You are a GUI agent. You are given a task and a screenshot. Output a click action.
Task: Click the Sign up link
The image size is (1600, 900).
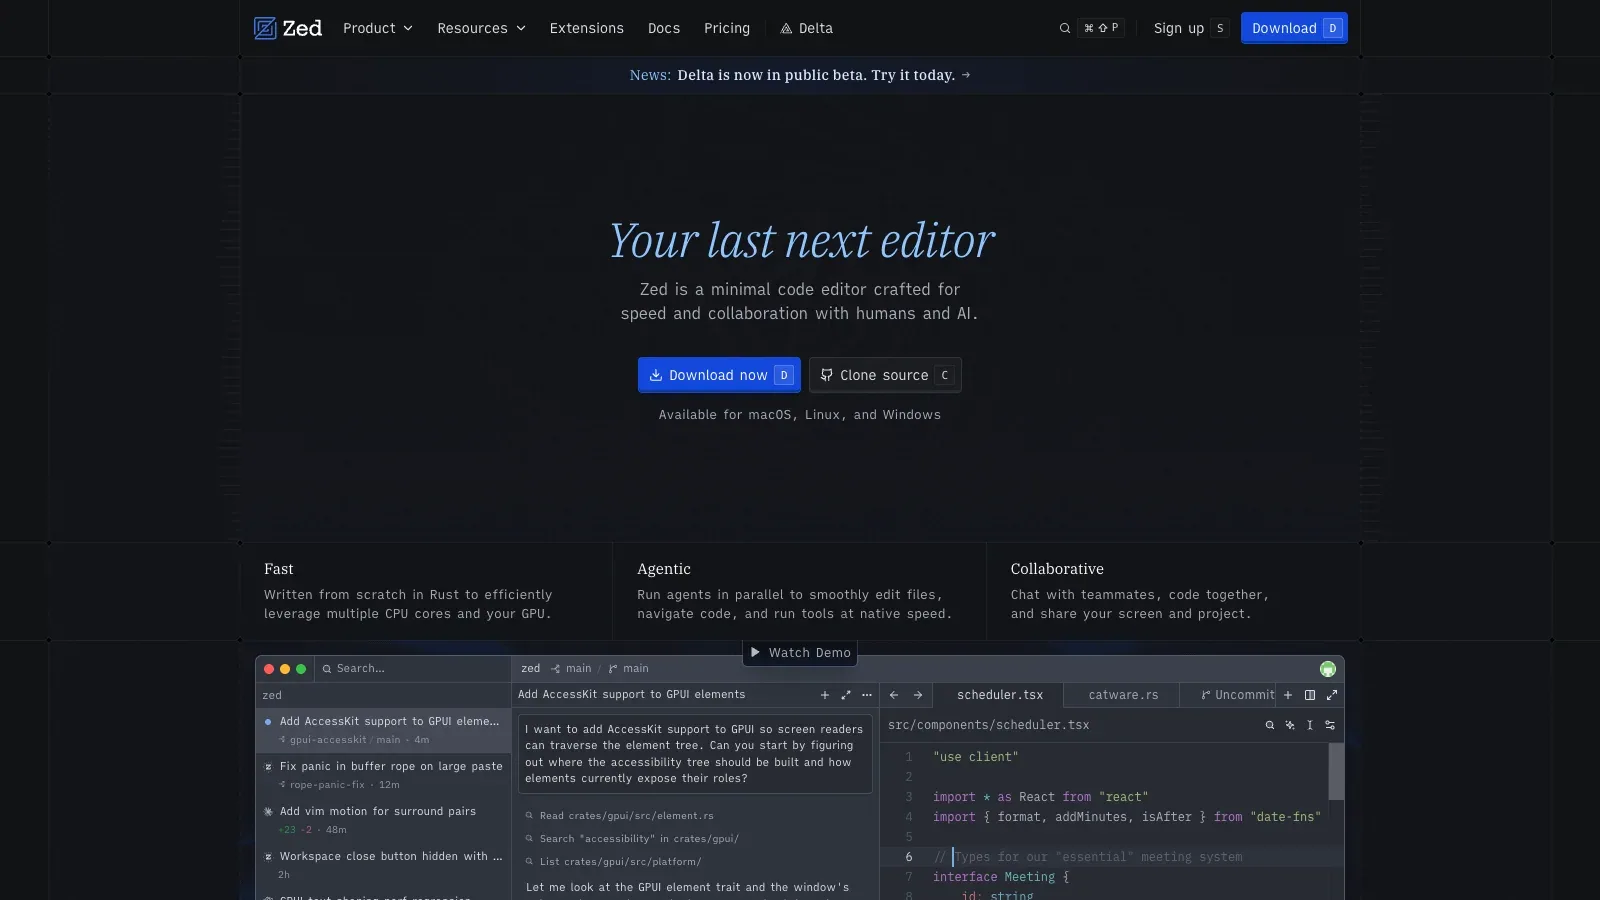click(x=1190, y=28)
